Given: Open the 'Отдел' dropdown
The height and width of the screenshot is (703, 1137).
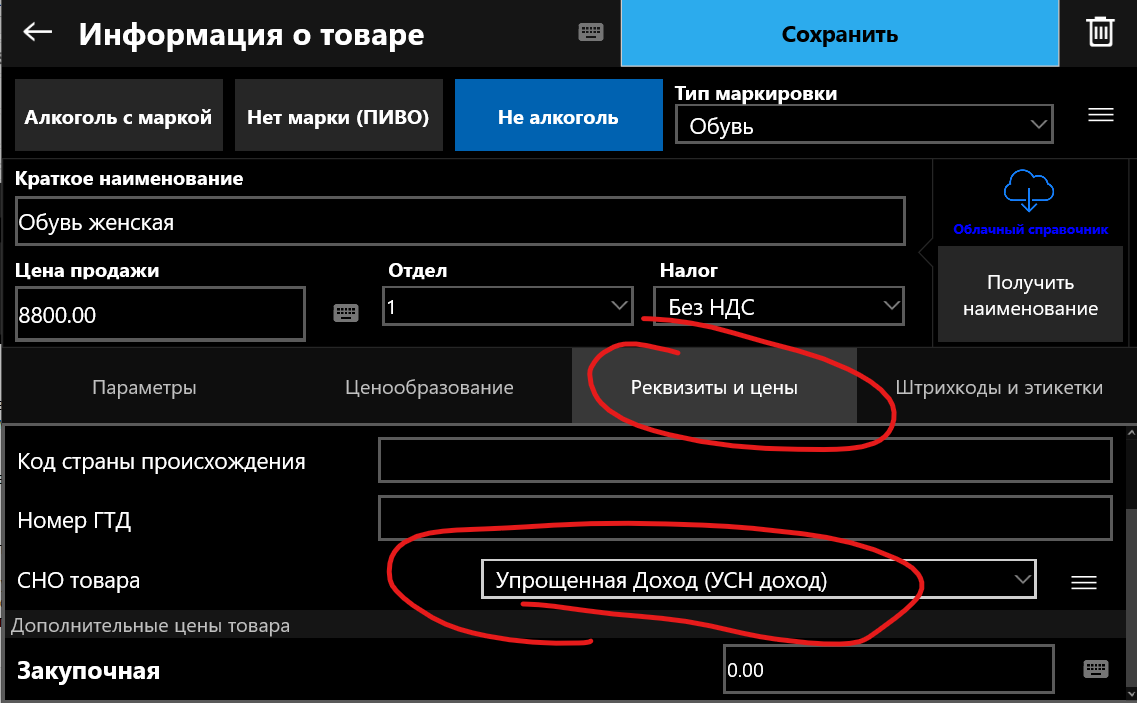Looking at the screenshot, I should pyautogui.click(x=508, y=307).
